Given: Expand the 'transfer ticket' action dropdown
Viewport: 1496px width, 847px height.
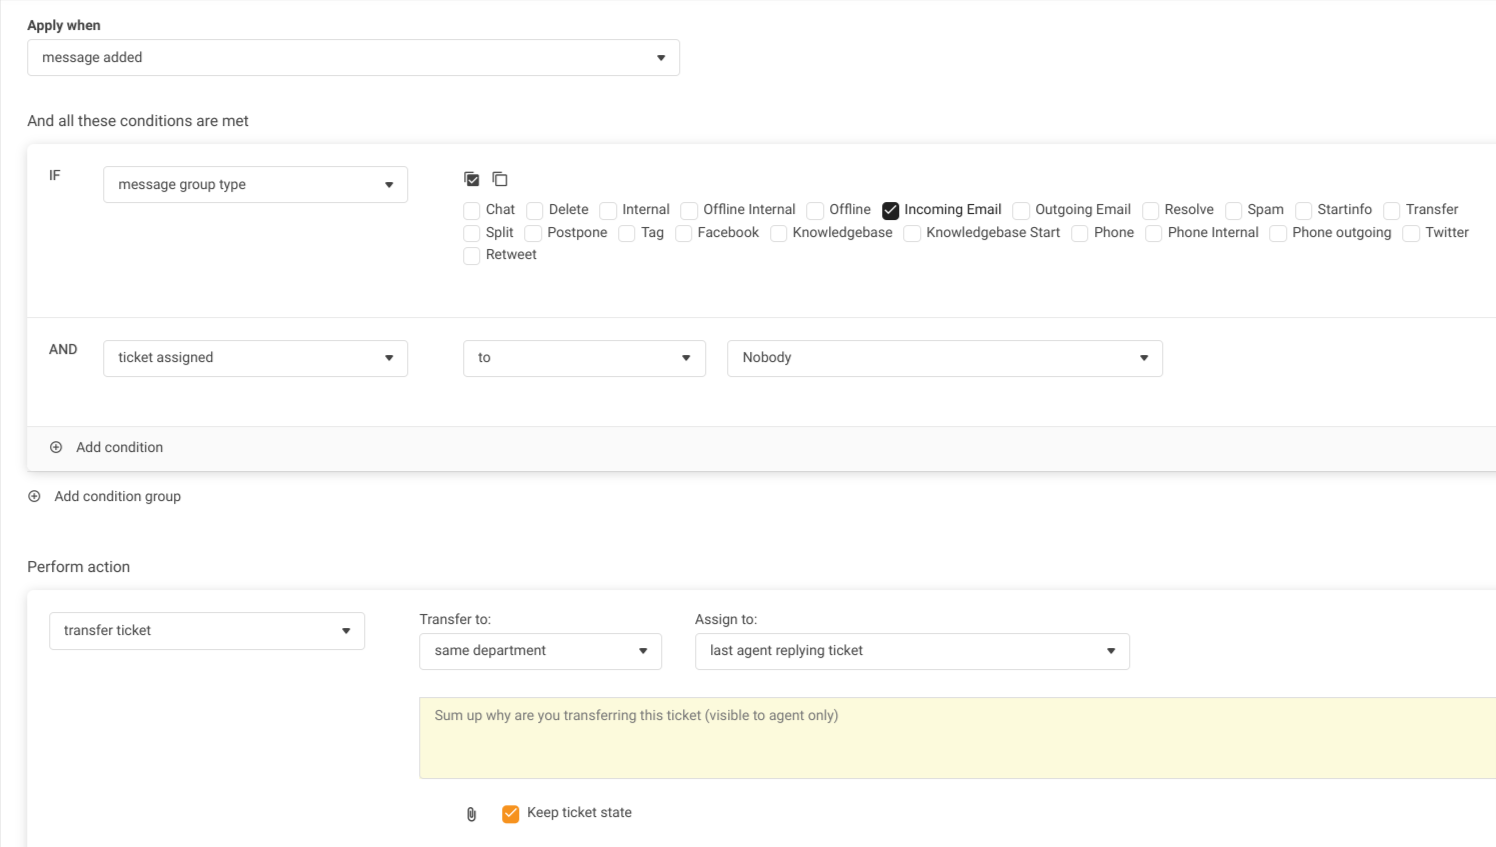Looking at the screenshot, I should [x=206, y=631].
